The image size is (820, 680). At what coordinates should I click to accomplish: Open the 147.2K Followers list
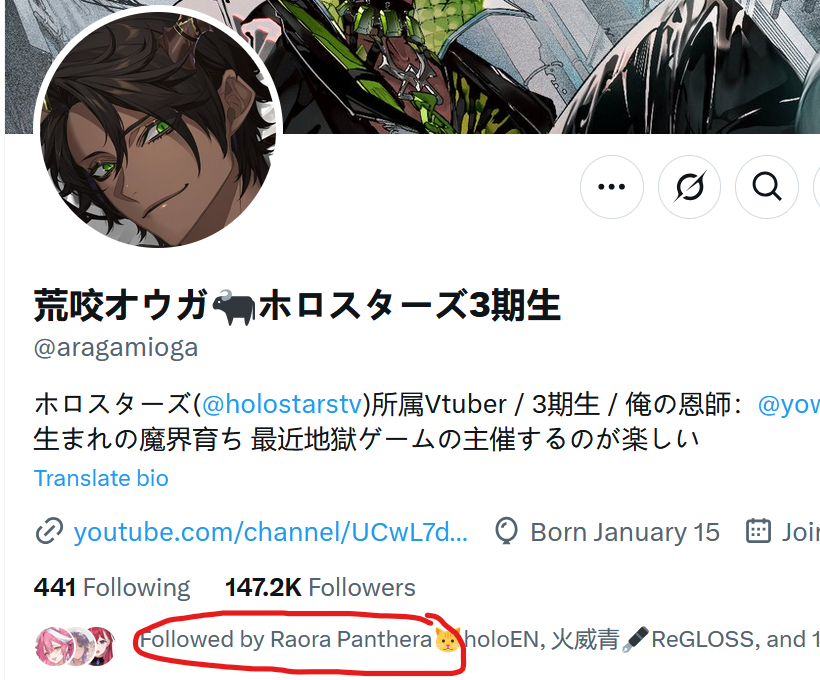(x=320, y=587)
